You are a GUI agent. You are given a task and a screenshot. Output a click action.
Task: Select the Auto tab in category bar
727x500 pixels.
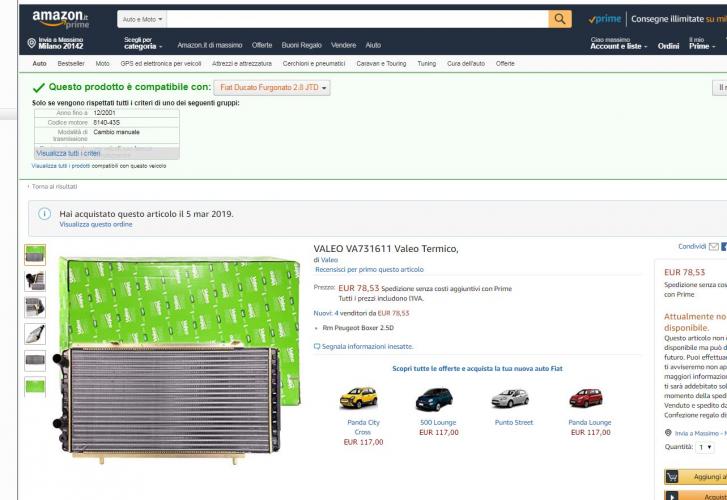point(39,64)
